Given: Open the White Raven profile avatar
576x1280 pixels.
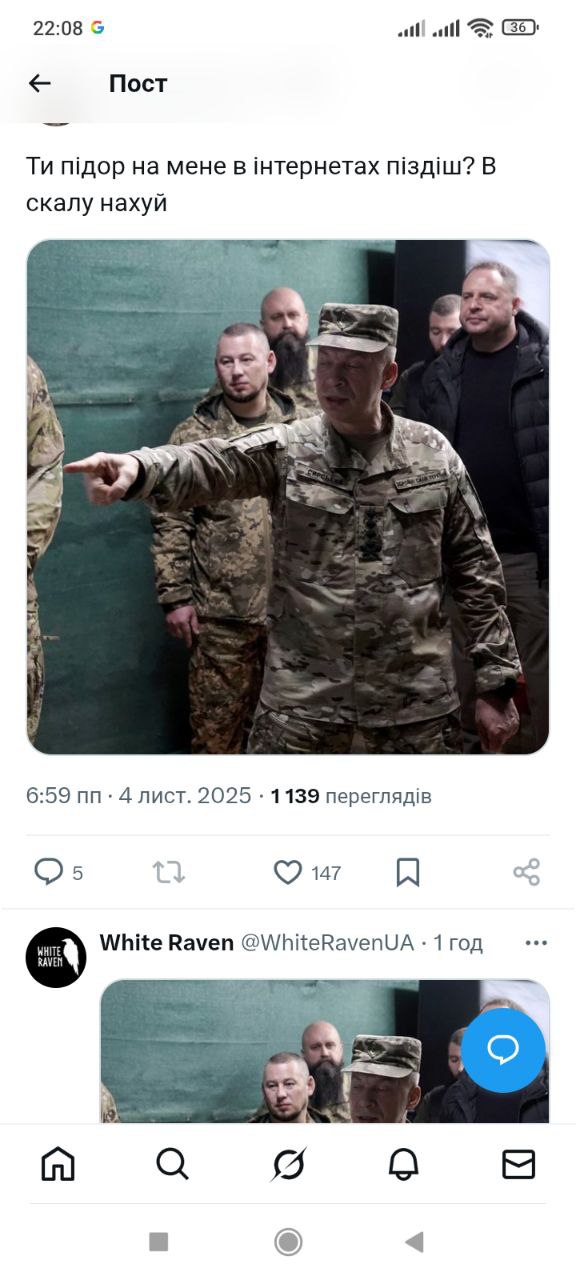Looking at the screenshot, I should point(56,957).
